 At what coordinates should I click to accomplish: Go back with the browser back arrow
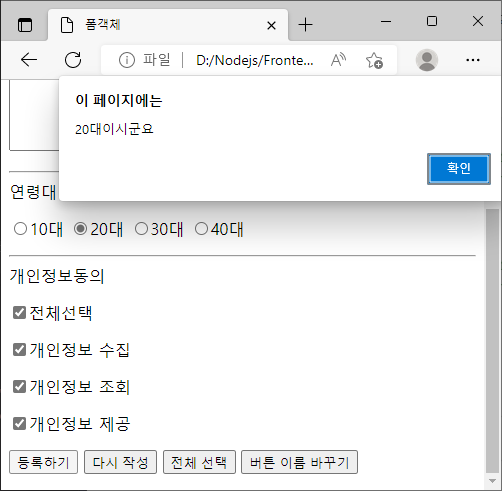[29, 60]
